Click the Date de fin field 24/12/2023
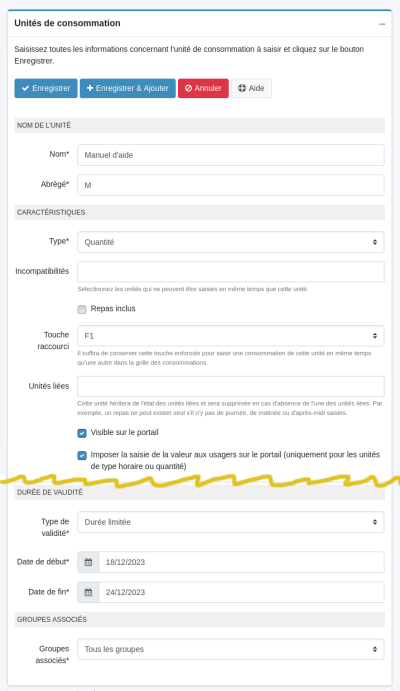 coord(241,592)
